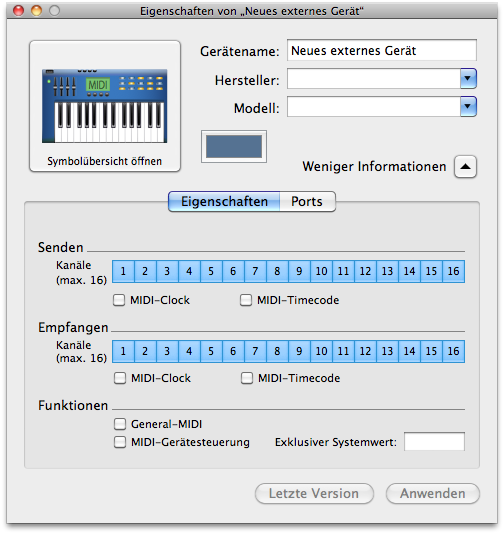Screen dimensions: 504x534
Task: Toggle send channel 1
Action: pos(123,271)
